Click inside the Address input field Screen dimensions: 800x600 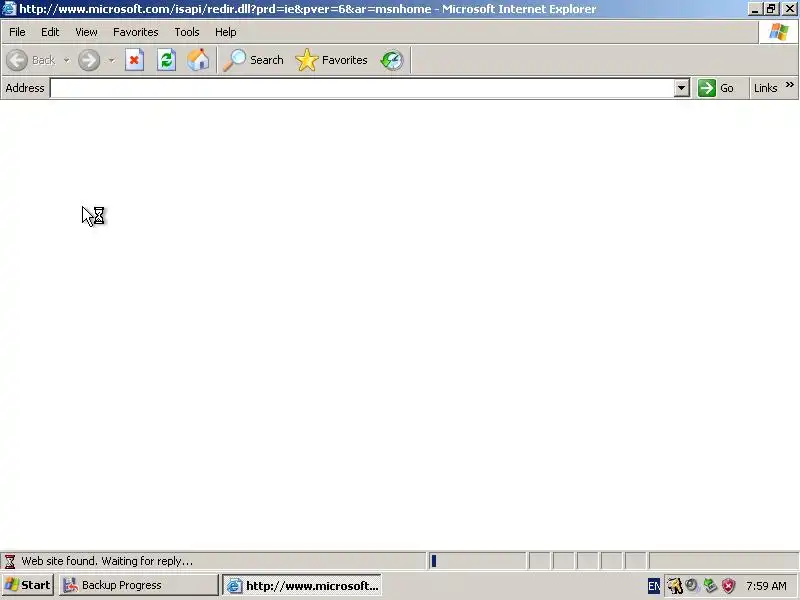(x=361, y=88)
